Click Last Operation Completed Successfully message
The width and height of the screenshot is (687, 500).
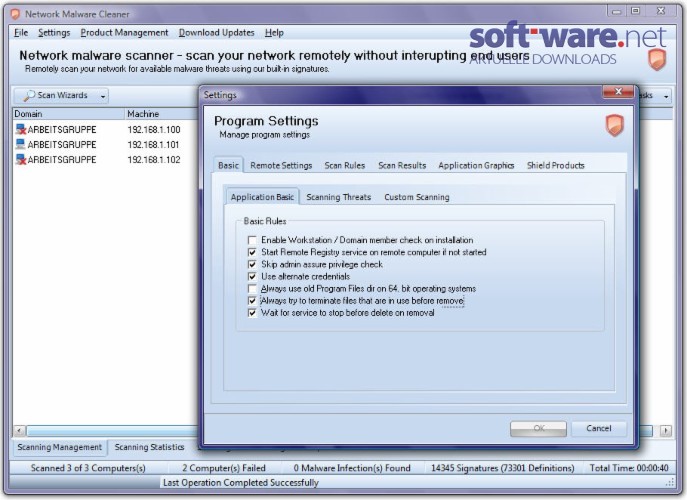241,482
